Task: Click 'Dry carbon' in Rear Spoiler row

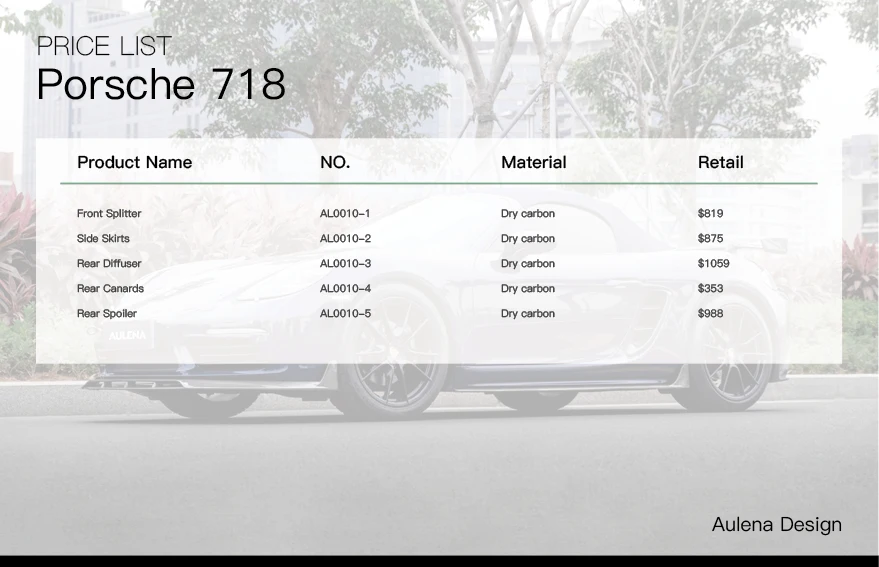Action: 528,314
